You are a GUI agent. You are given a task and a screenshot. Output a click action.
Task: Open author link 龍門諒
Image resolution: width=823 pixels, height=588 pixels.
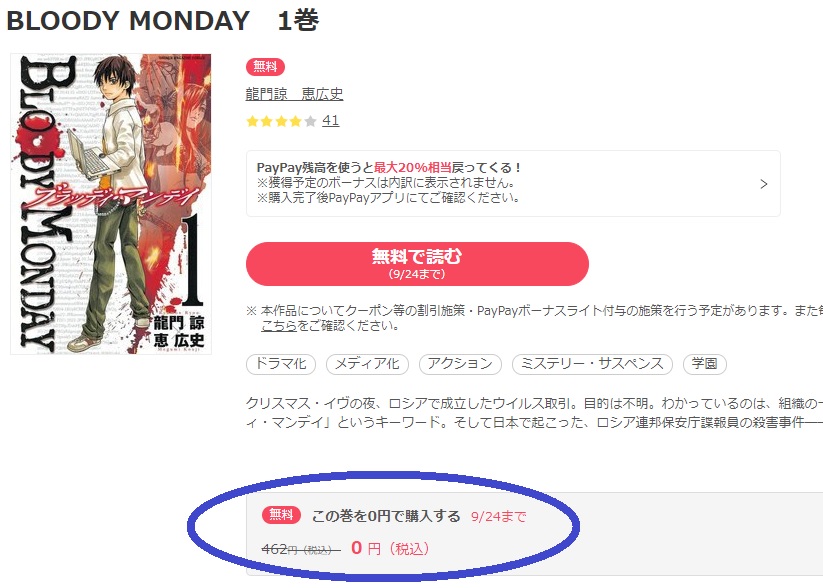tap(267, 94)
